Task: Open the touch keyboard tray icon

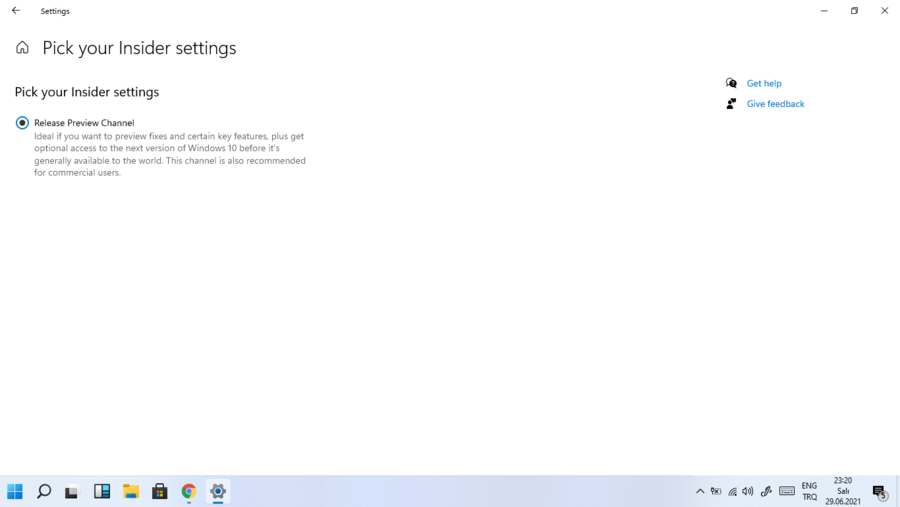Action: [787, 491]
